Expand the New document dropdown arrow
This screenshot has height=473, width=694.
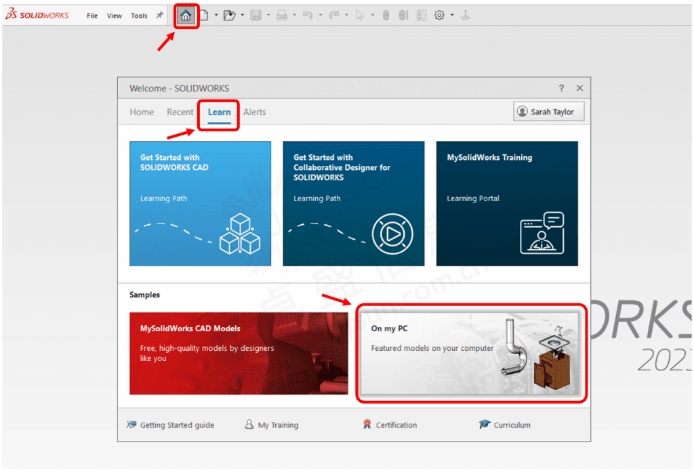(216, 15)
